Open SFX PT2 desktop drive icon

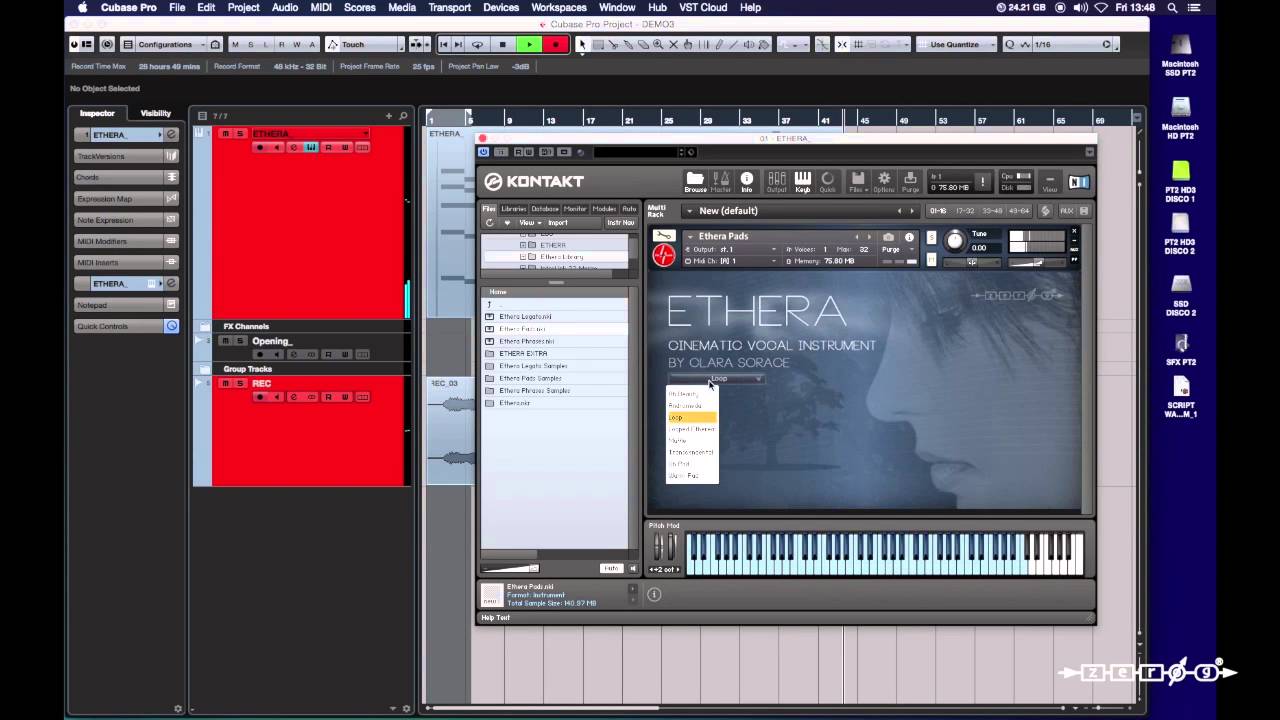(1181, 349)
